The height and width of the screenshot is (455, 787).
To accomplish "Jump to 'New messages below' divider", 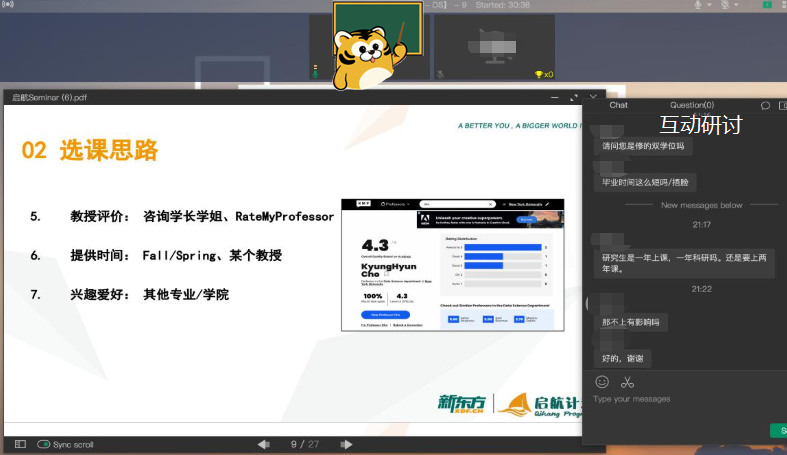I will 701,205.
